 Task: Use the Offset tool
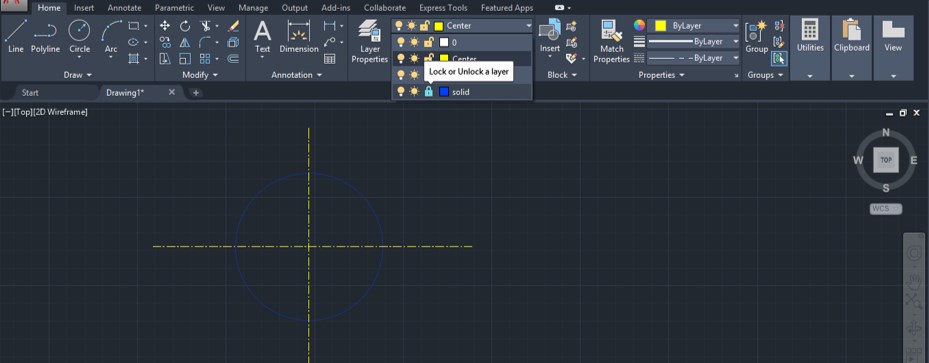(x=233, y=59)
